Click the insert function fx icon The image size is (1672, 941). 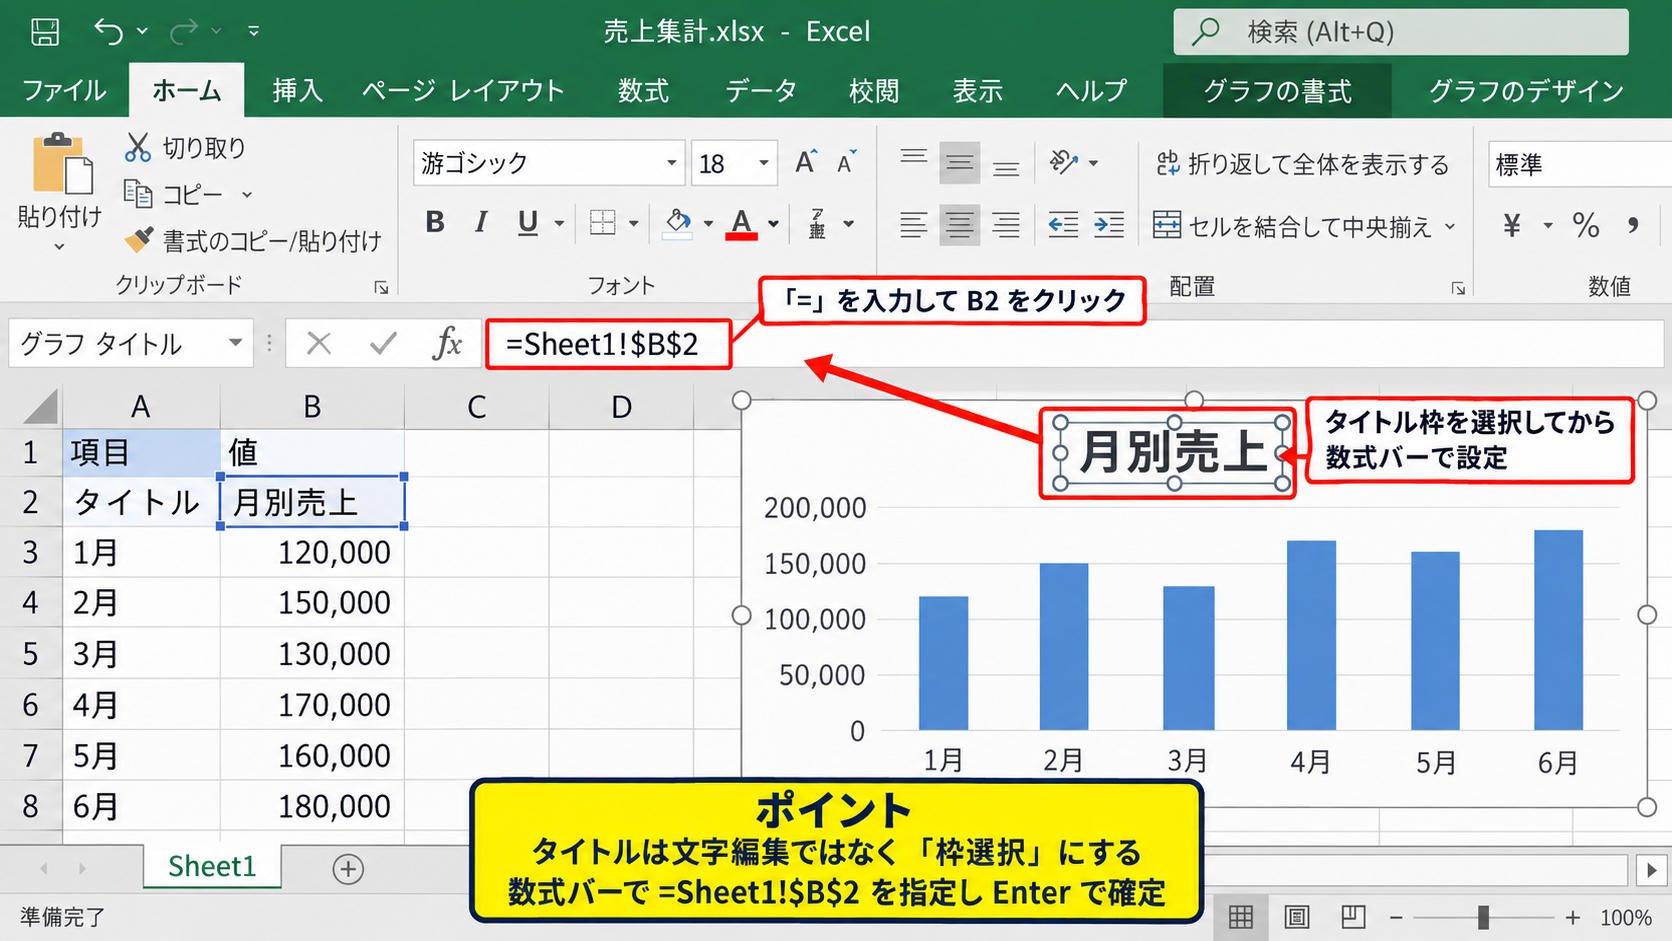(447, 344)
